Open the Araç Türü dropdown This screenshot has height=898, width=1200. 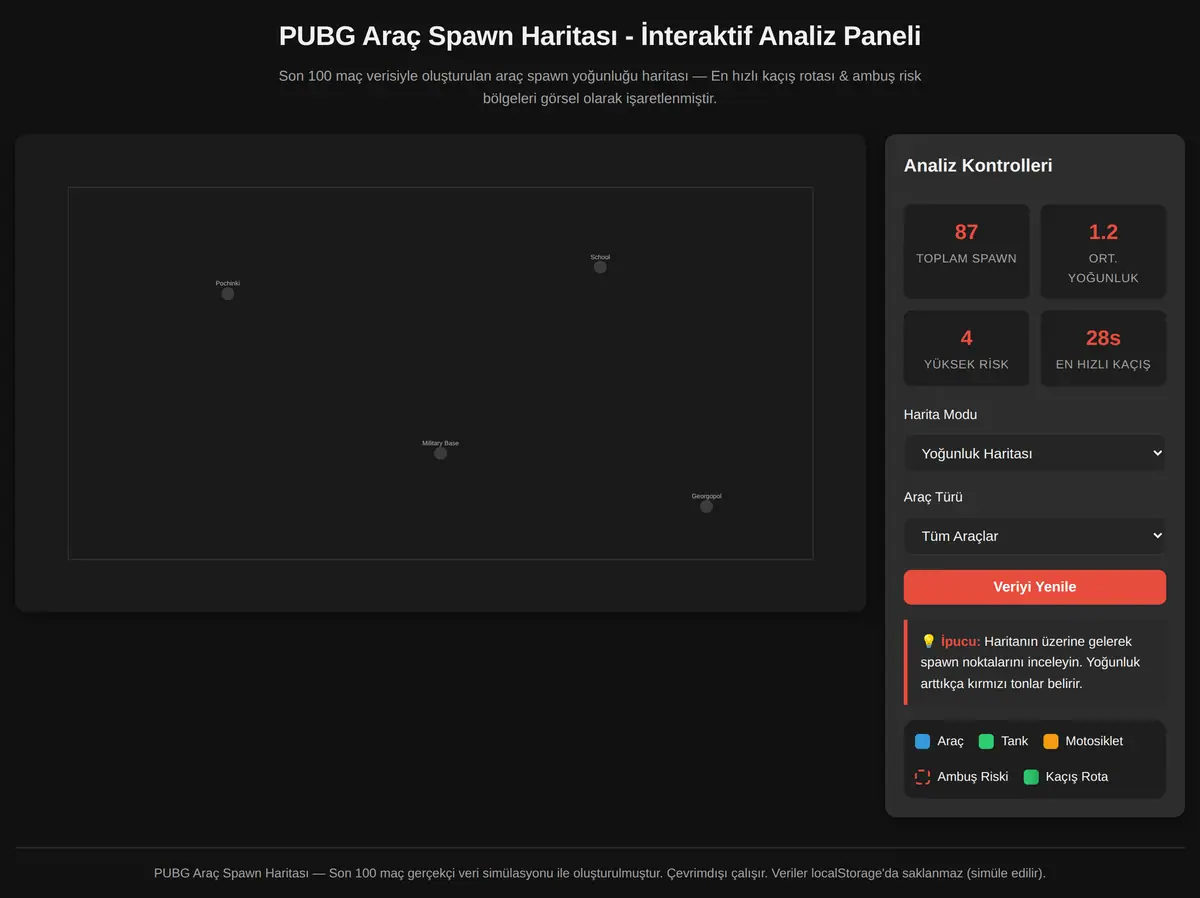[1035, 536]
